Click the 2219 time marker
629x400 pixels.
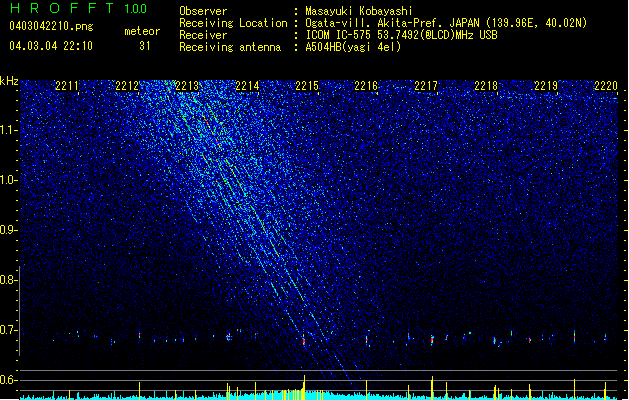(x=546, y=86)
